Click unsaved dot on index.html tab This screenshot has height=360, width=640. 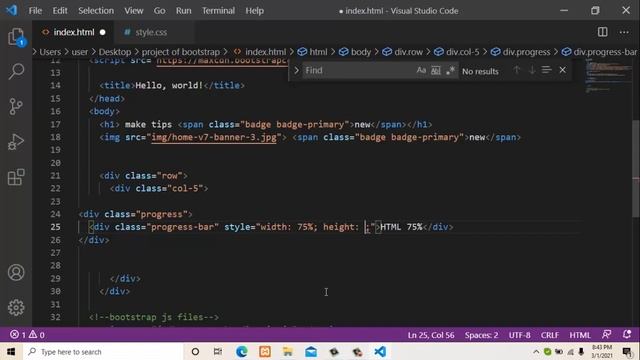click(x=102, y=32)
